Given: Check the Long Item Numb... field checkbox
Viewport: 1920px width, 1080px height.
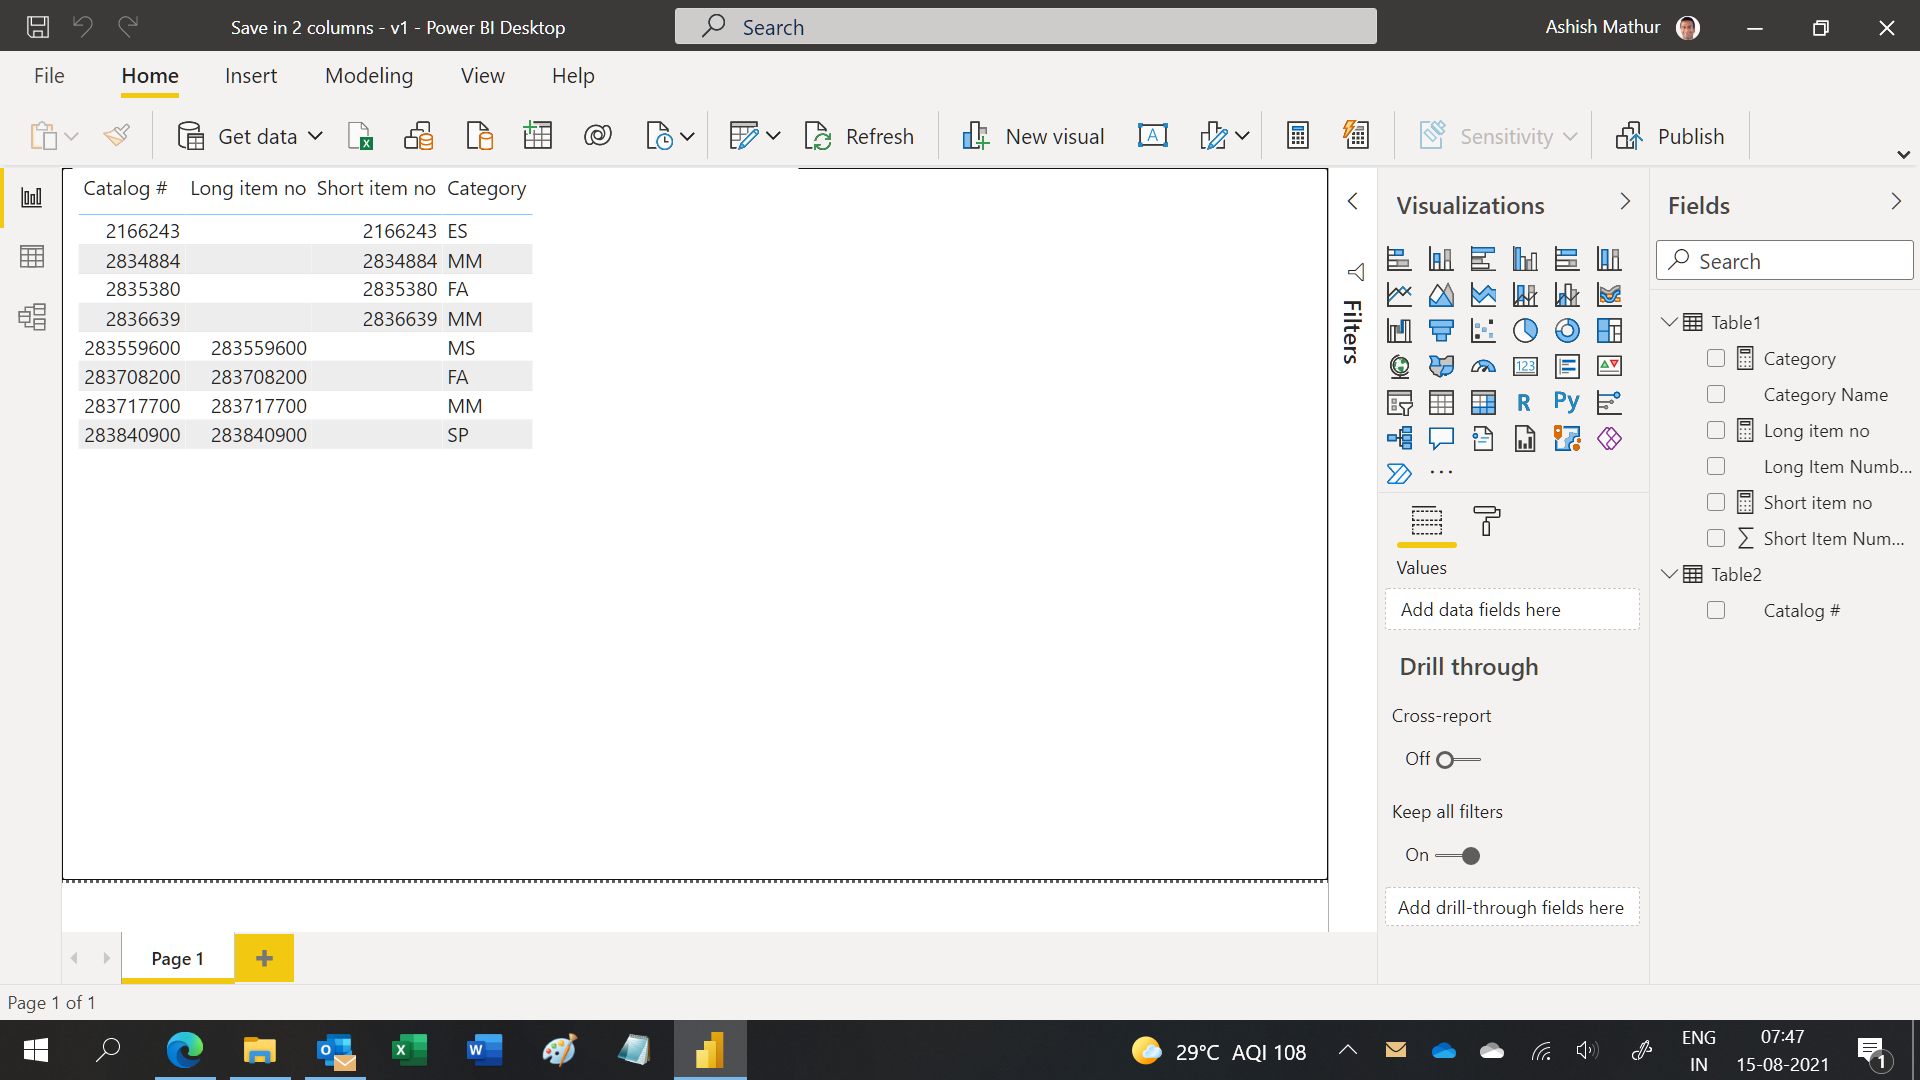Looking at the screenshot, I should click(1716, 466).
